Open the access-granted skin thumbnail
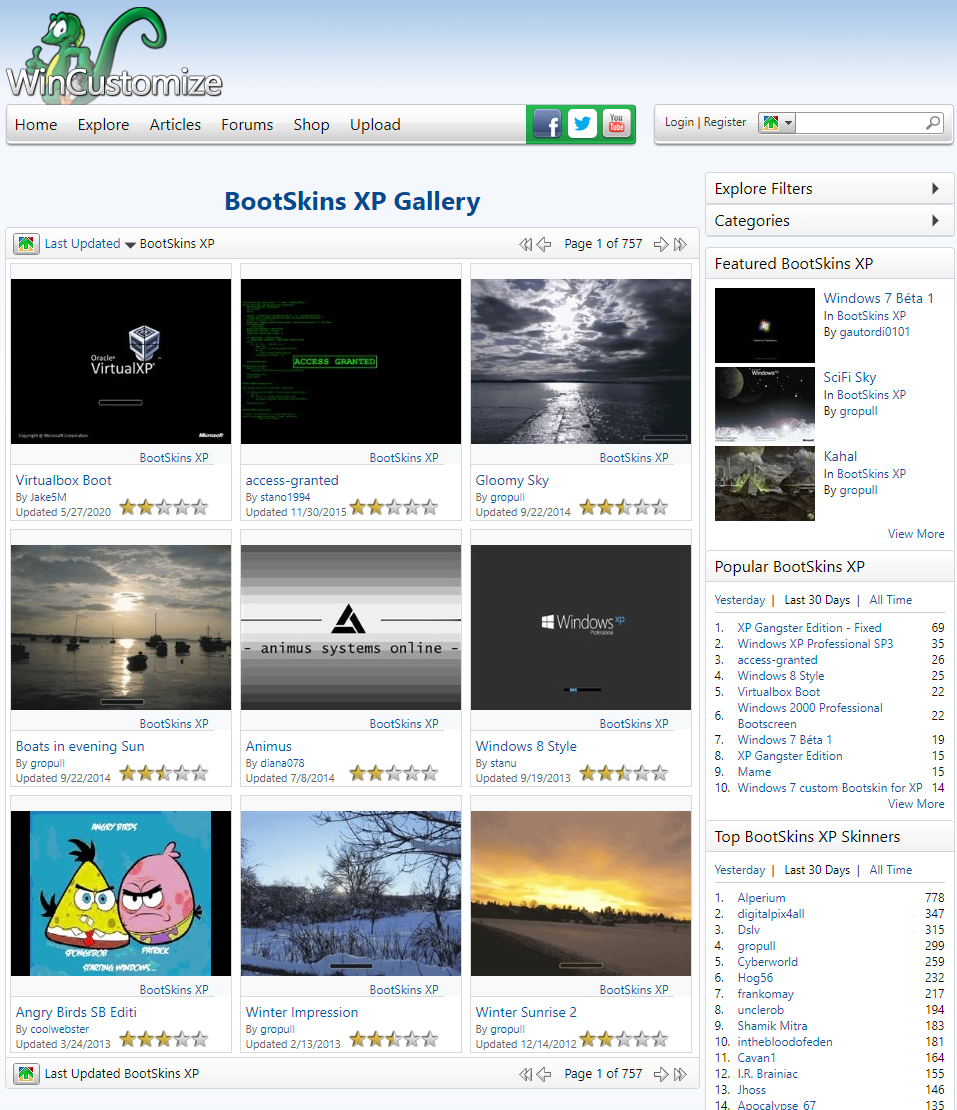The width and height of the screenshot is (957, 1110). pos(351,361)
